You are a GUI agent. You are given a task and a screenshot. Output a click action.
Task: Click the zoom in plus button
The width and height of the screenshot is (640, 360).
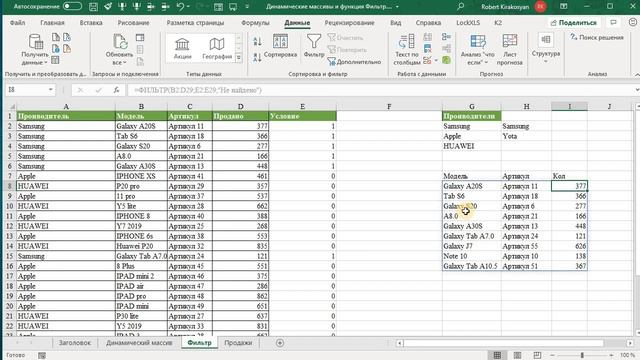click(x=611, y=356)
